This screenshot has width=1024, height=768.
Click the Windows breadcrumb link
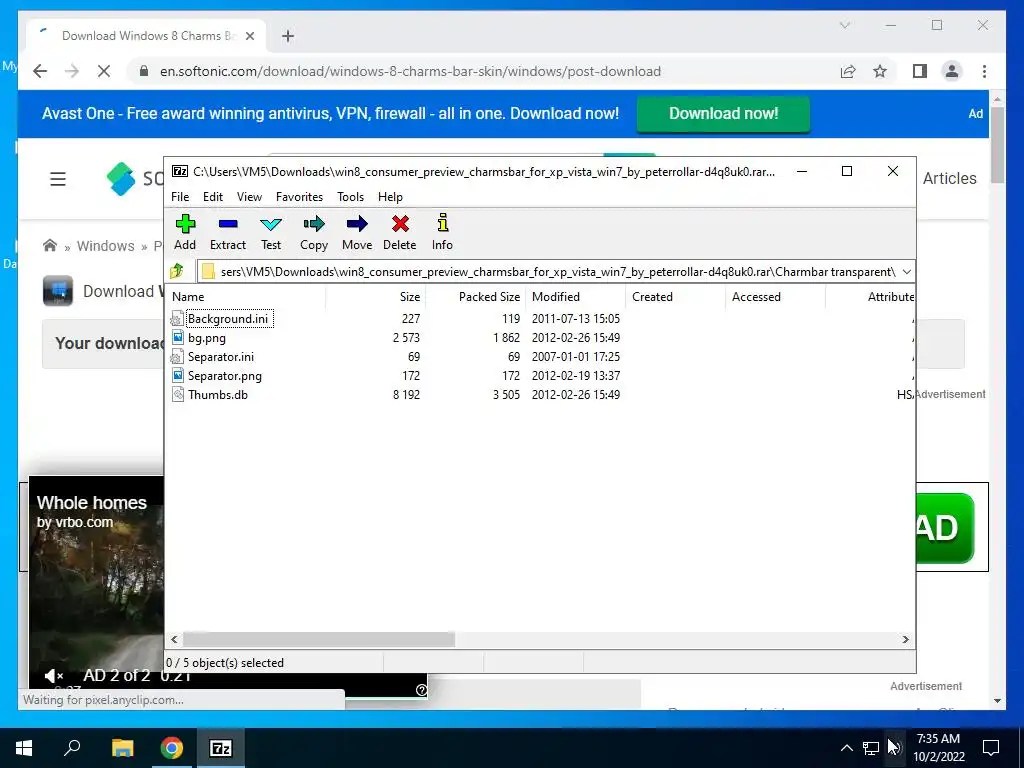[x=105, y=246]
